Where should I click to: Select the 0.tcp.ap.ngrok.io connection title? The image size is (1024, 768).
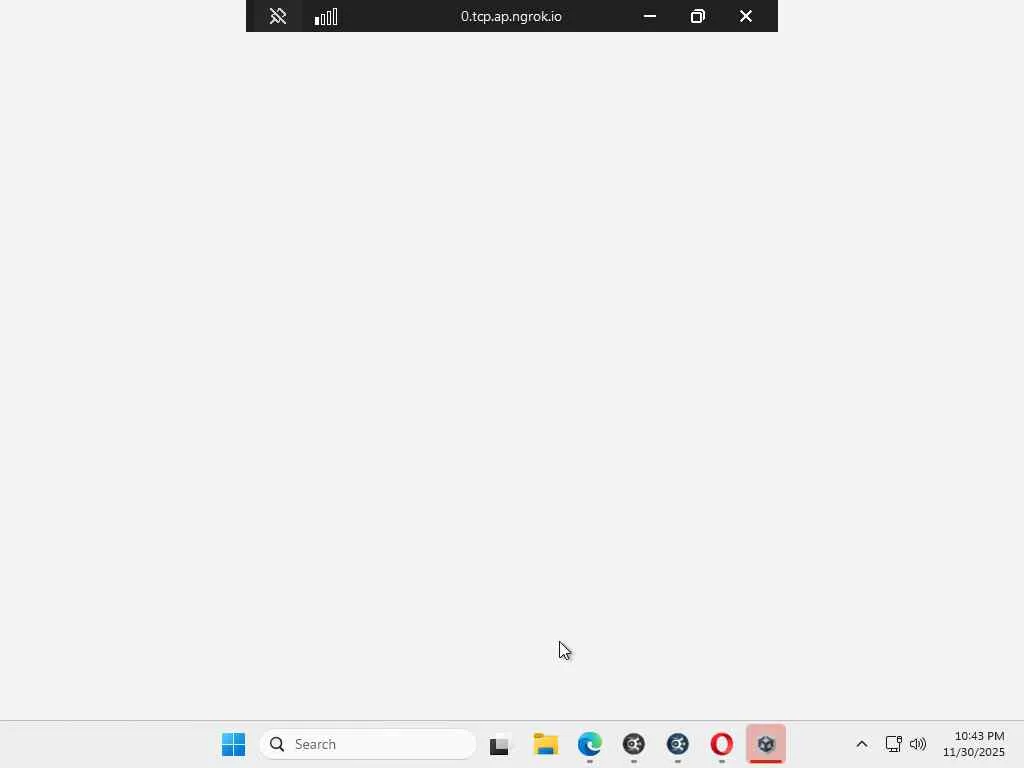point(511,16)
